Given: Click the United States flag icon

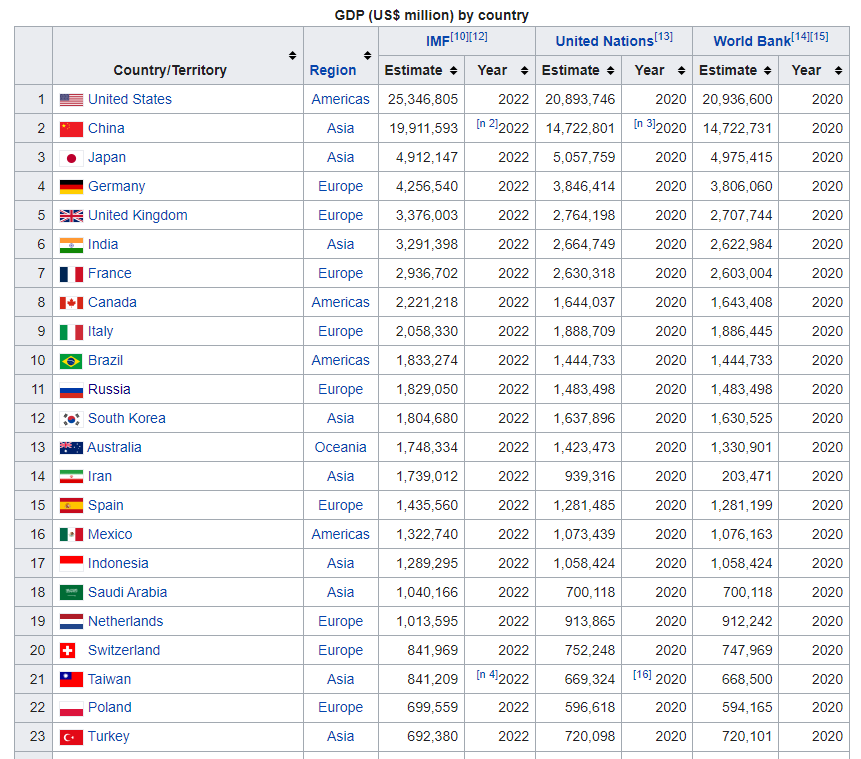Looking at the screenshot, I should (71, 100).
